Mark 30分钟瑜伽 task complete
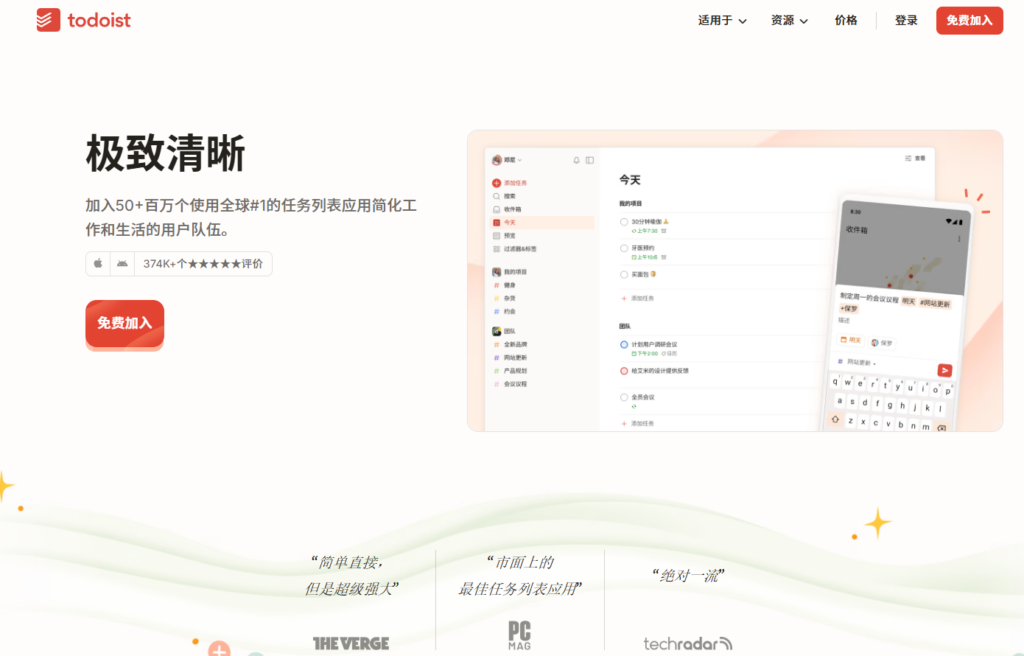Screen dimensions: 1024x656 (x=624, y=219)
